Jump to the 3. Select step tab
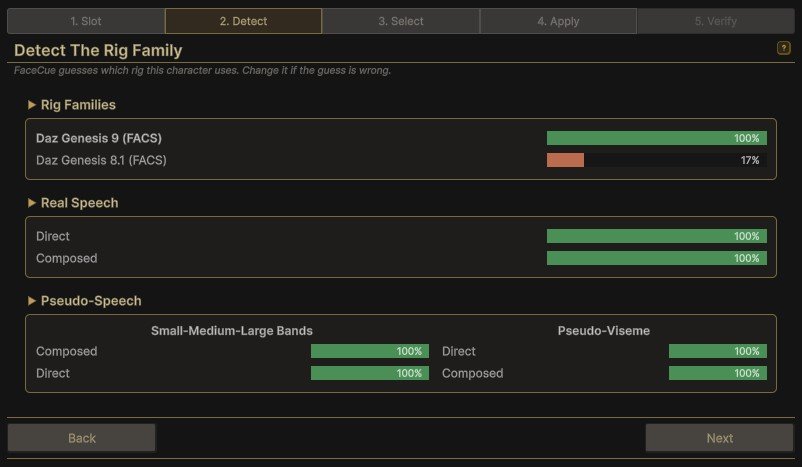 coord(401,21)
